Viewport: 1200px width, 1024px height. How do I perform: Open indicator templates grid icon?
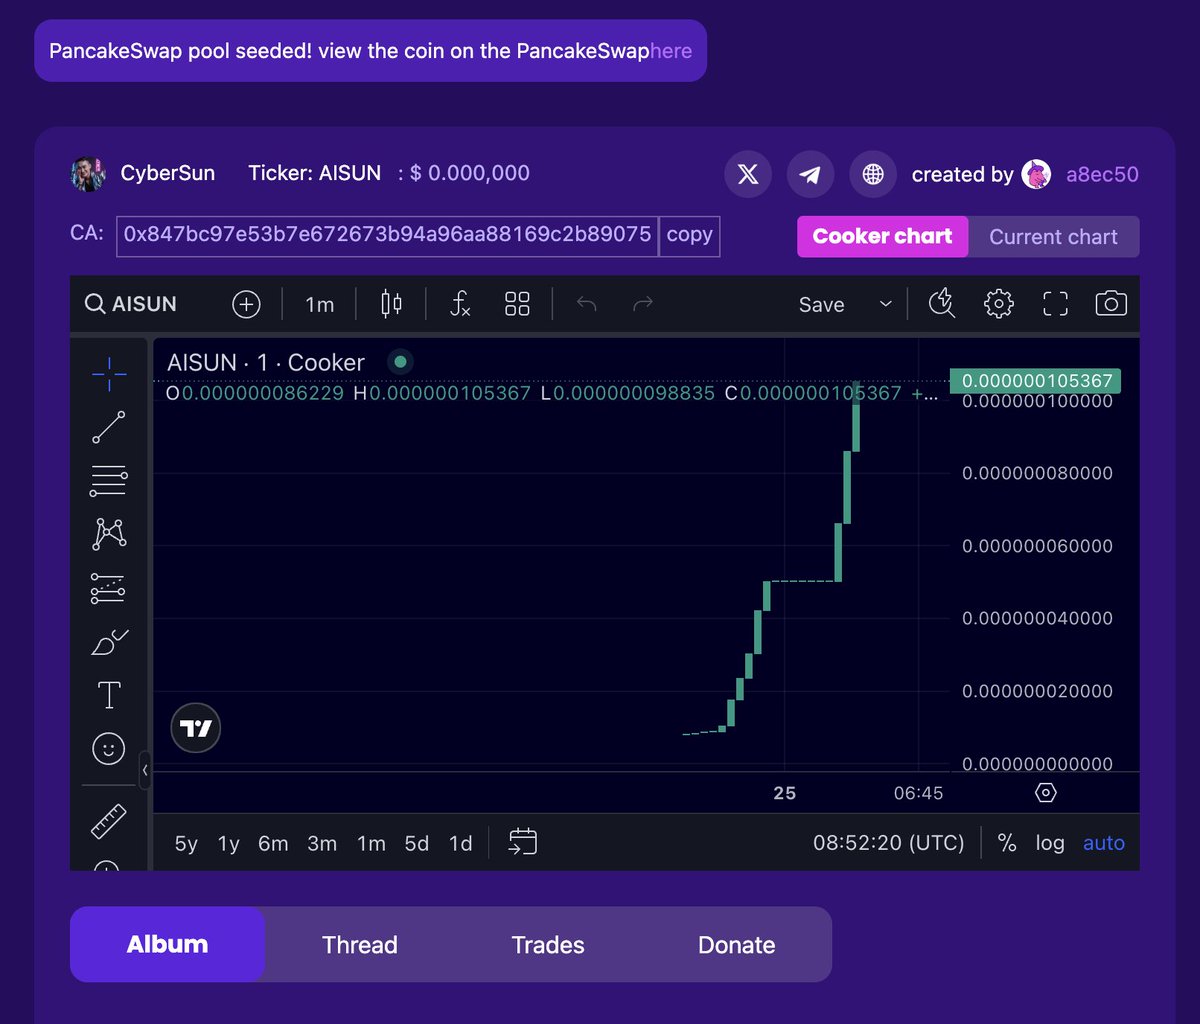pyautogui.click(x=517, y=304)
